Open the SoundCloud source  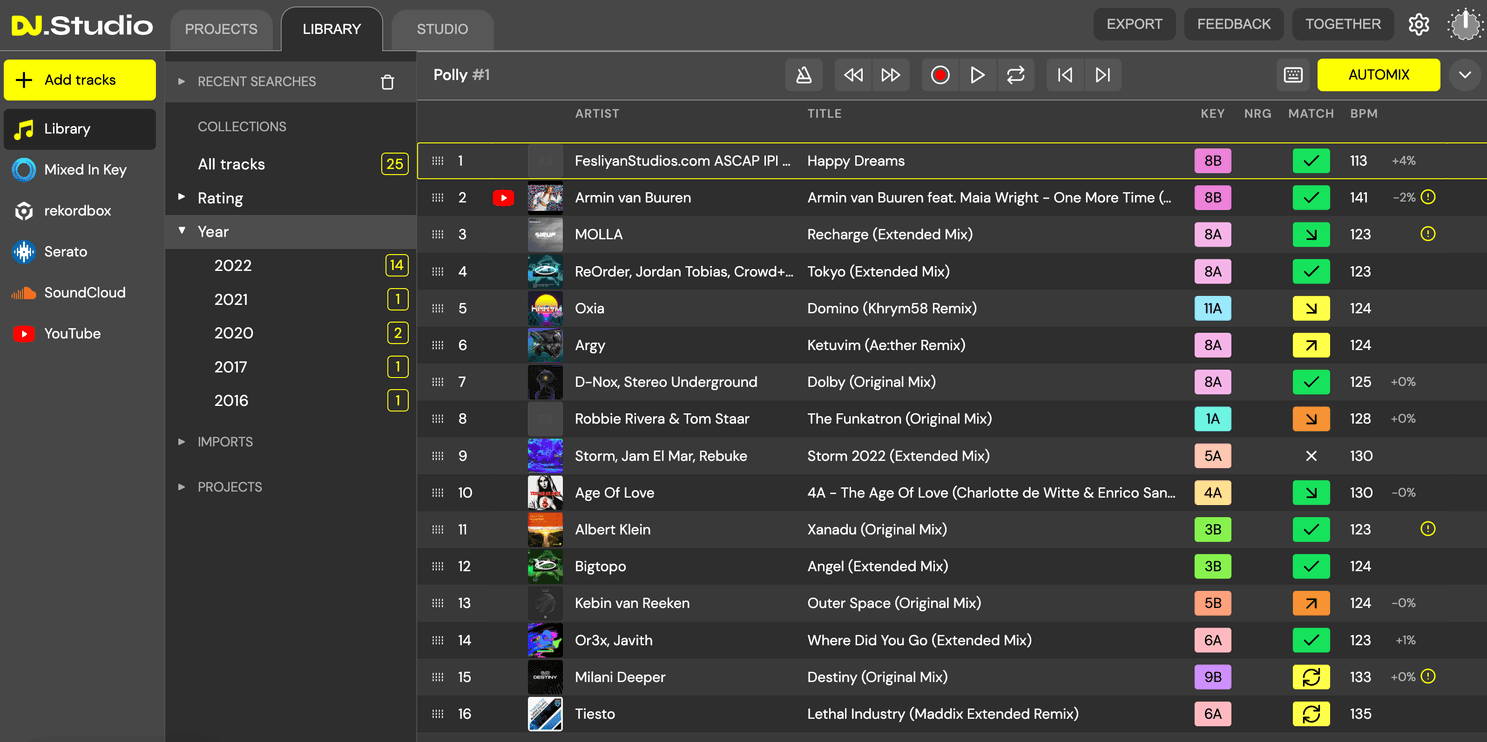click(x=79, y=293)
